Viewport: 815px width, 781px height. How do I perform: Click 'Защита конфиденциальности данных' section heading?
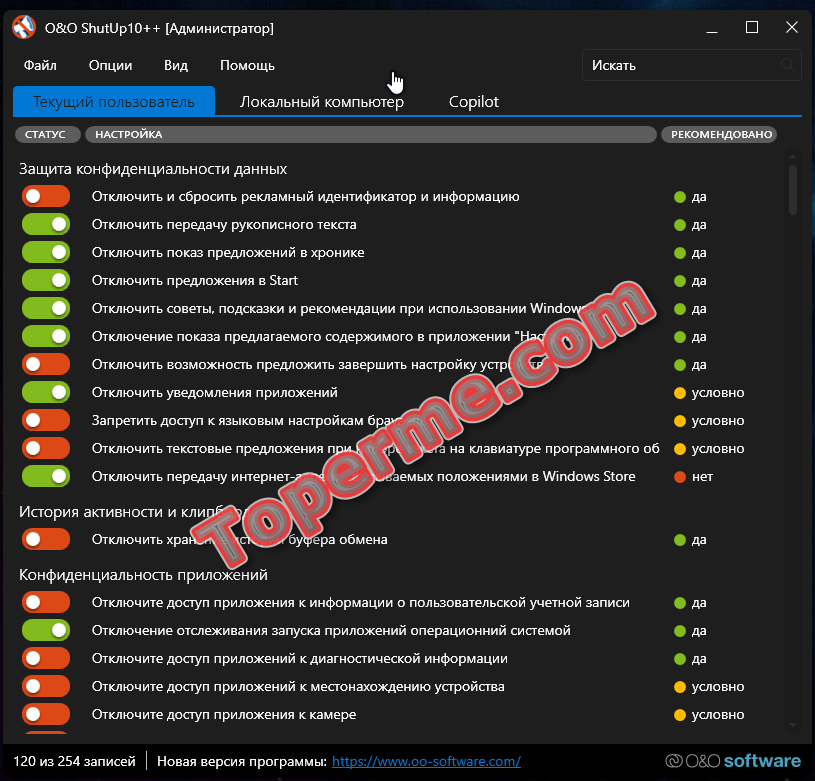coord(153,169)
